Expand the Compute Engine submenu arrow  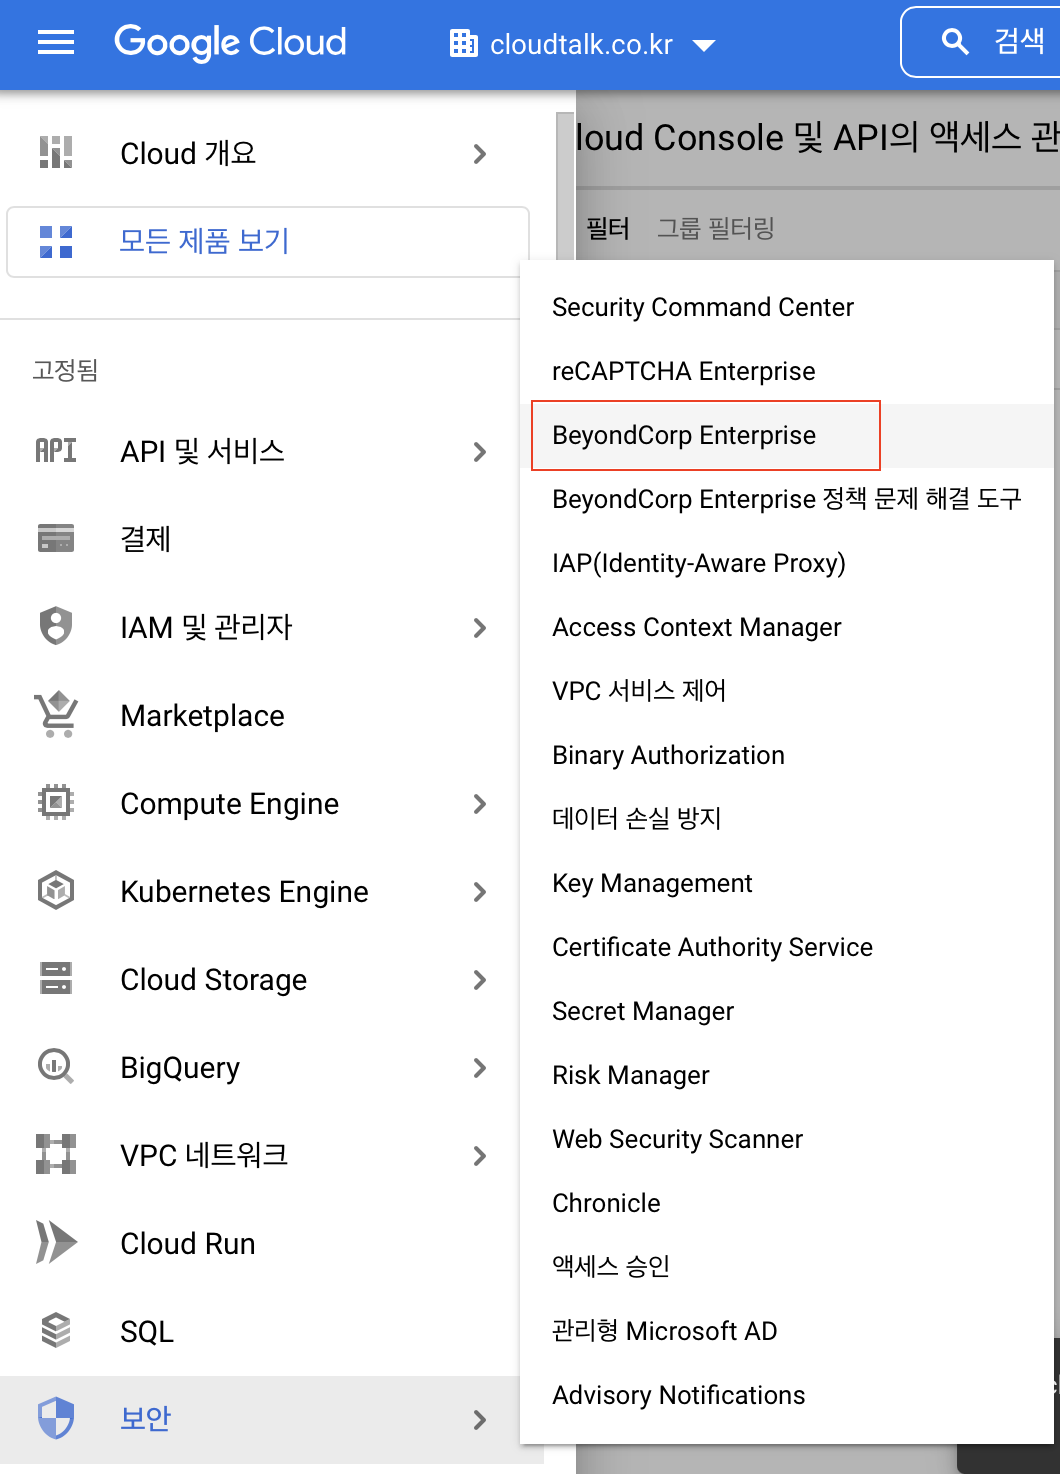point(480,804)
